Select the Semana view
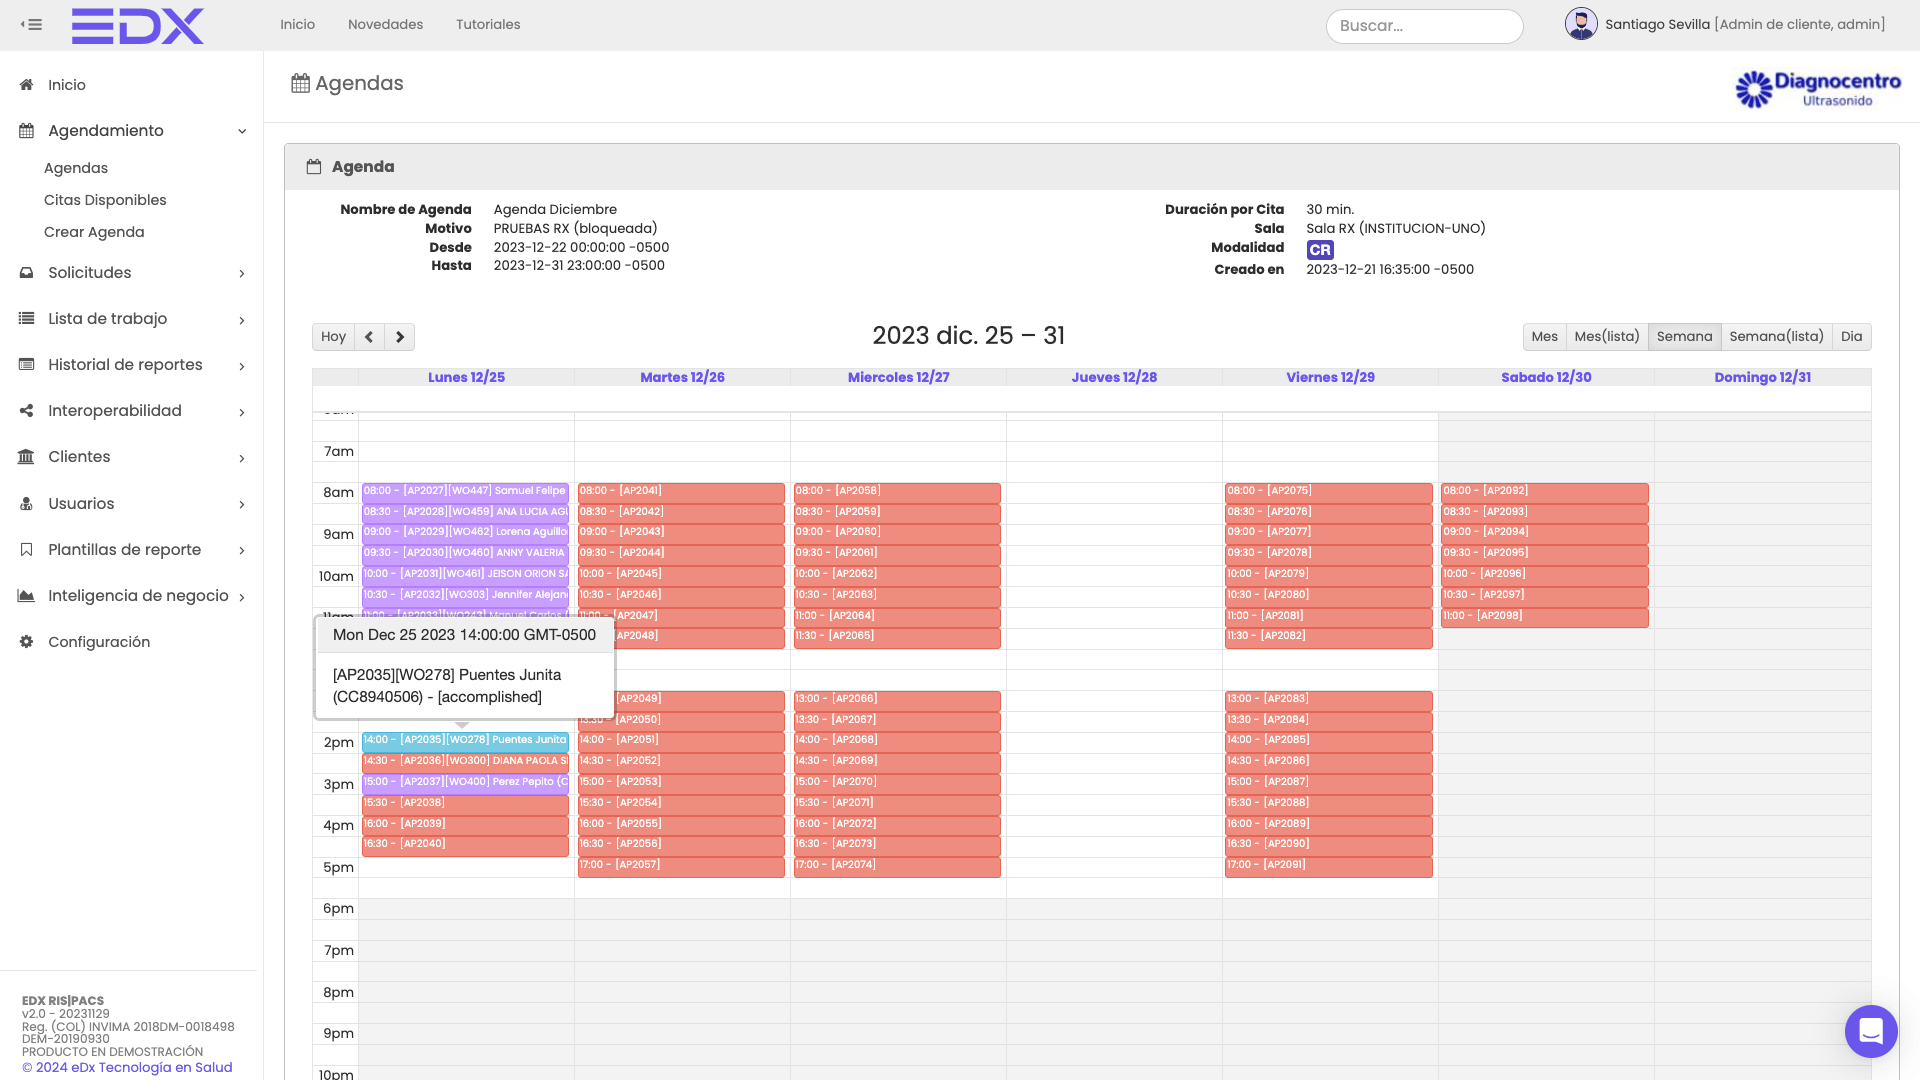1920x1080 pixels. coord(1684,337)
